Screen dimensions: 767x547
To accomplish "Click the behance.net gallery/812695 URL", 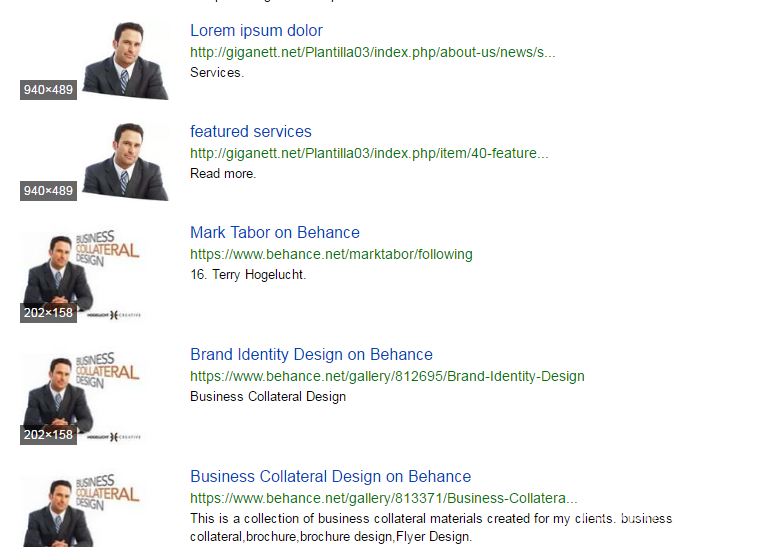I will tap(387, 376).
